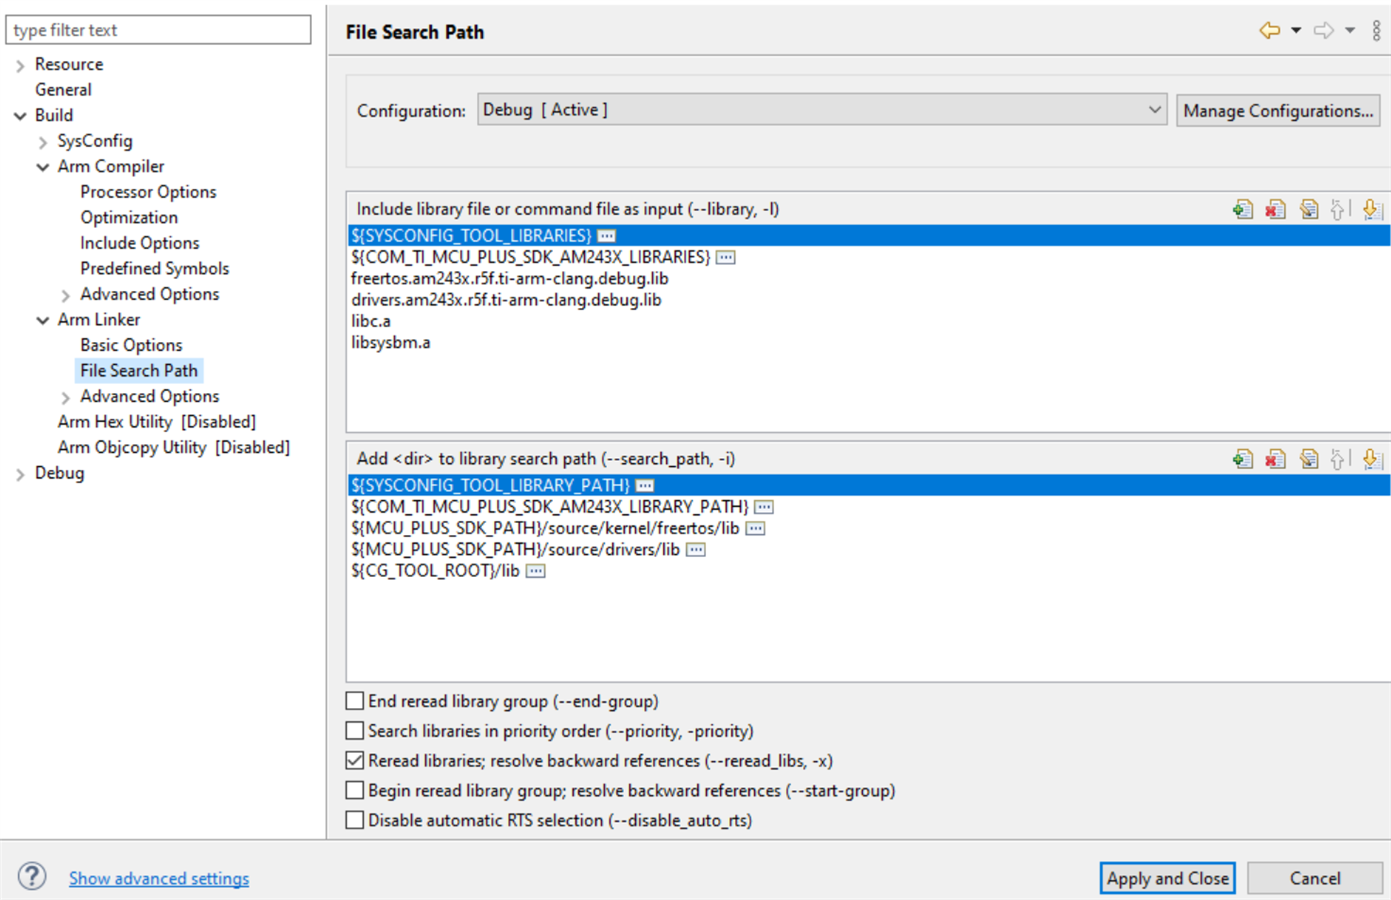The height and width of the screenshot is (900, 1391).
Task: Delete selected library search path entry
Action: 1275,459
